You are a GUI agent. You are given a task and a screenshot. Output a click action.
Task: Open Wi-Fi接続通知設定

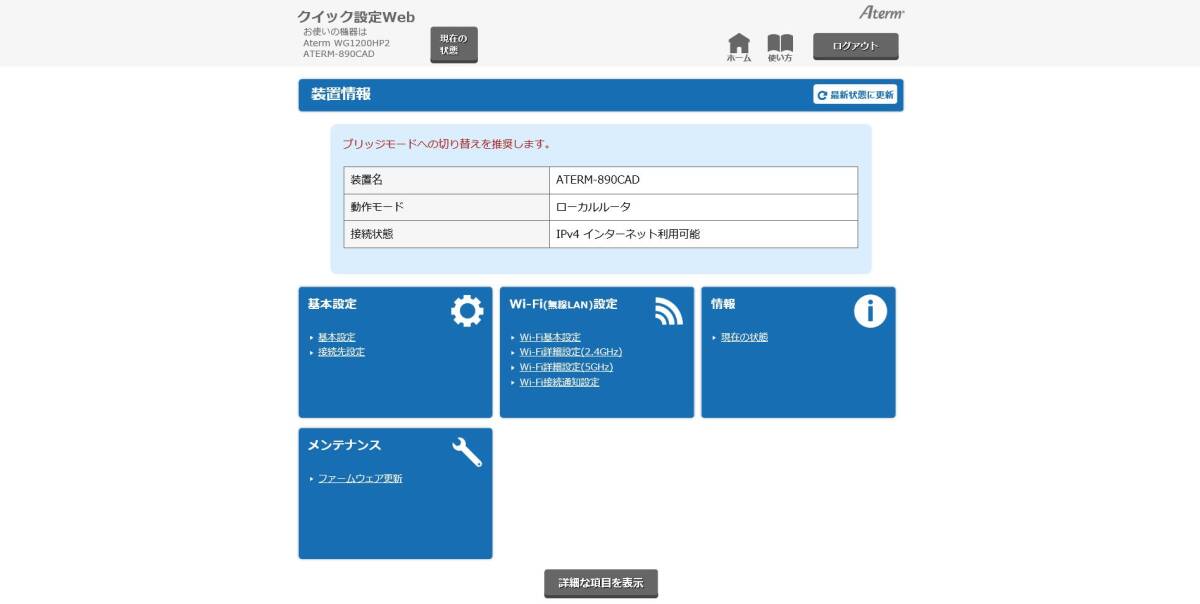pyautogui.click(x=560, y=382)
